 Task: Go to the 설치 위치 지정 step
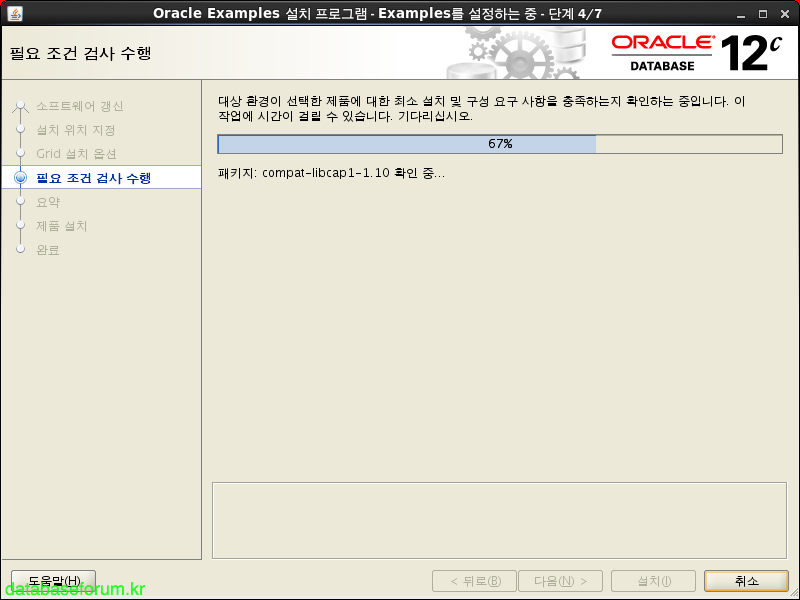tap(76, 130)
